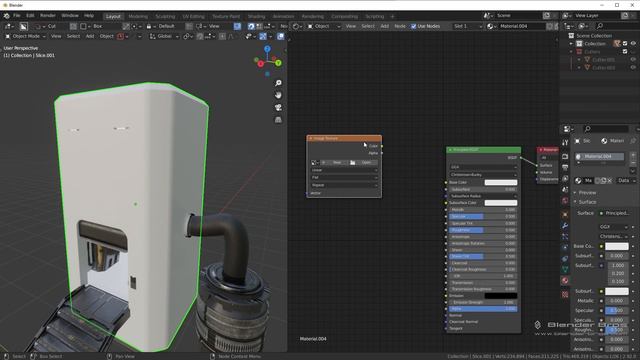Toggle camera view with the camera icon

click(278, 107)
